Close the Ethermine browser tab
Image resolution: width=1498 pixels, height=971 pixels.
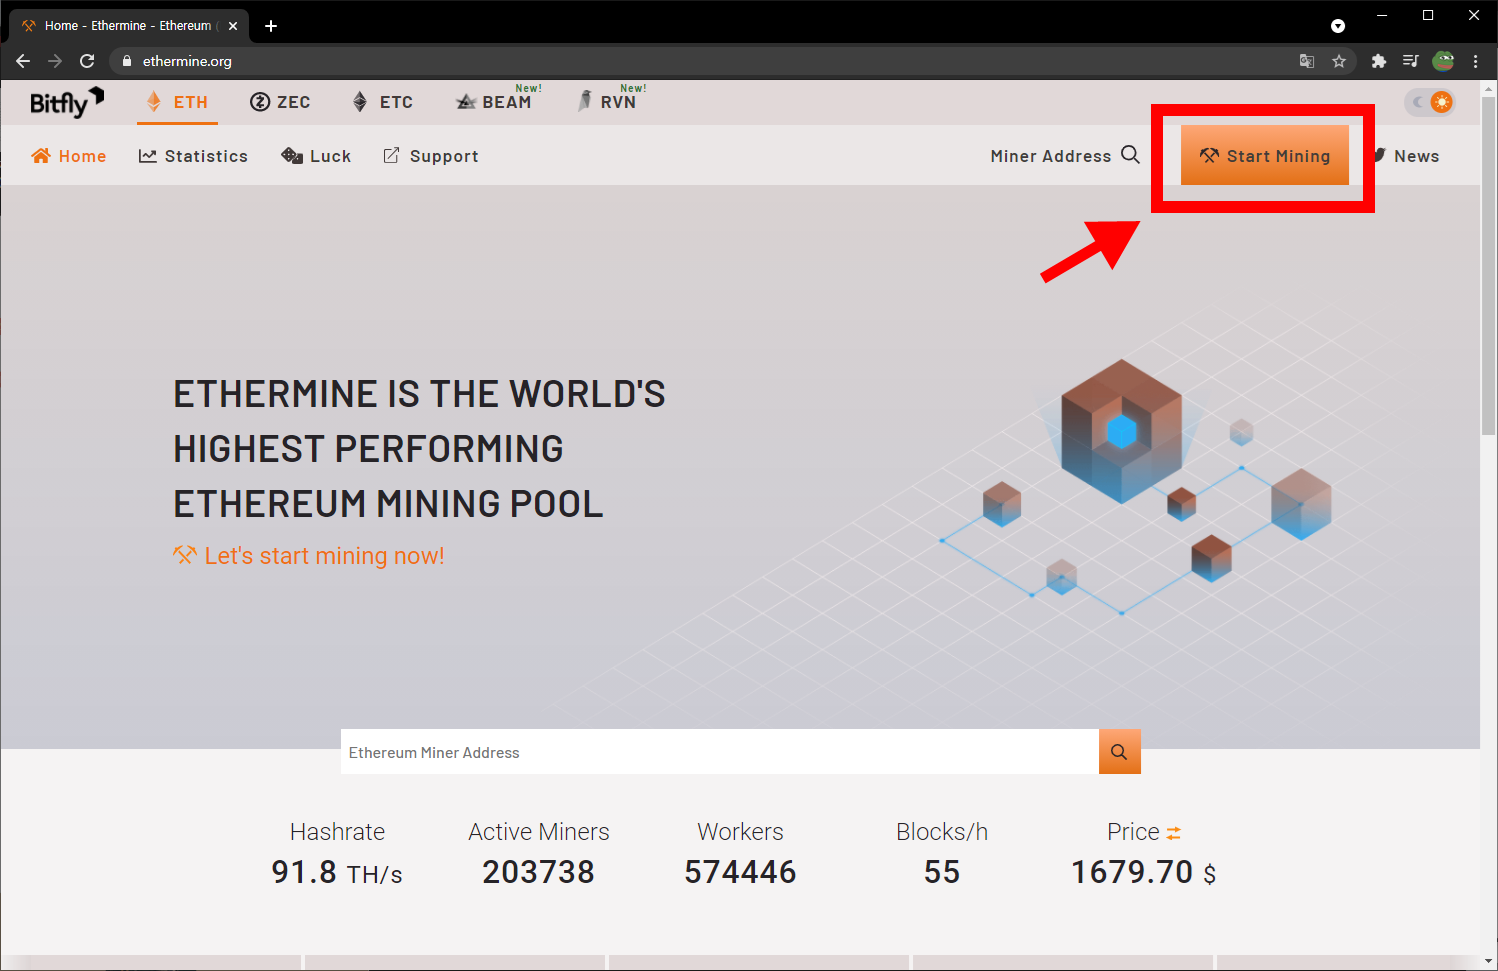[x=233, y=26]
